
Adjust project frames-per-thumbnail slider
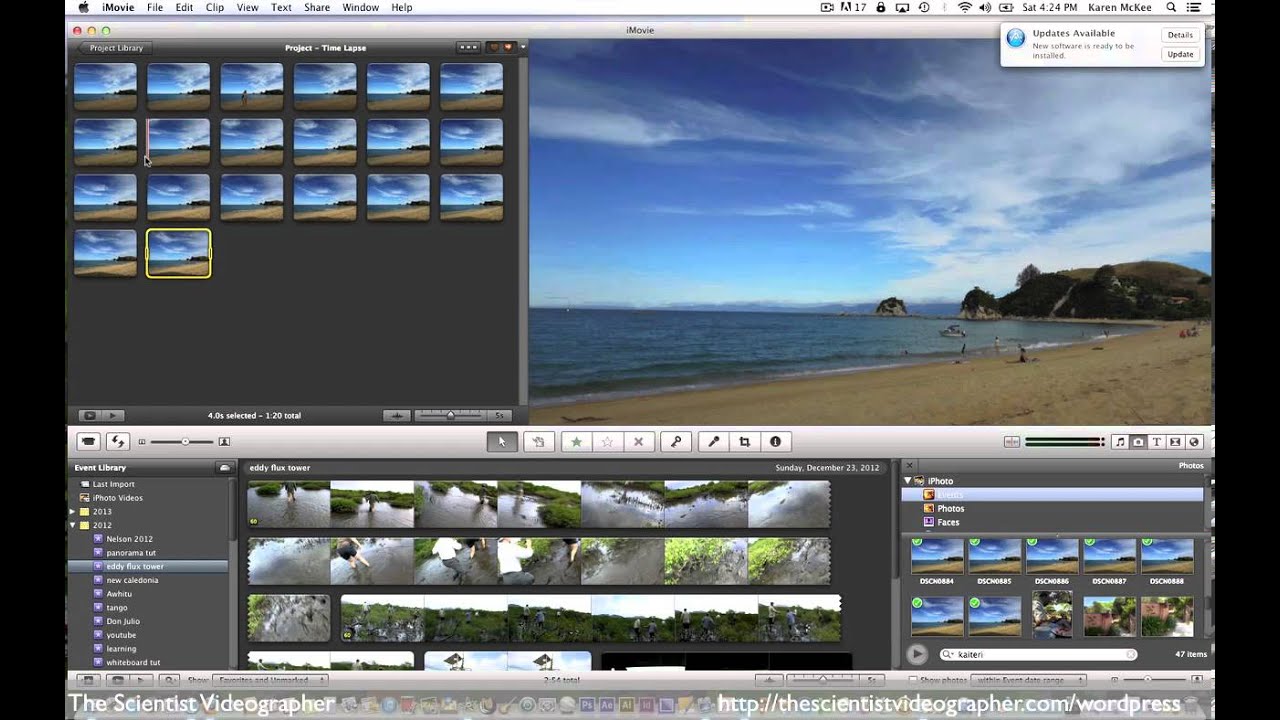[450, 415]
